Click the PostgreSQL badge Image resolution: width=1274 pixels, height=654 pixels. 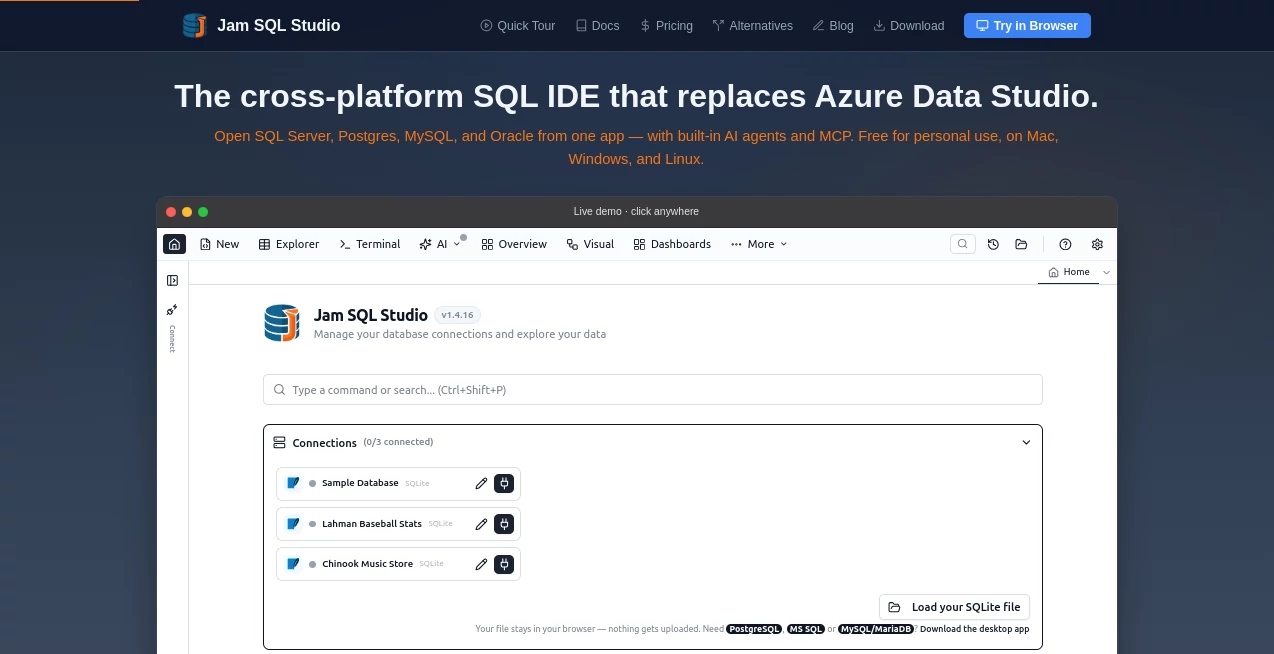click(754, 629)
